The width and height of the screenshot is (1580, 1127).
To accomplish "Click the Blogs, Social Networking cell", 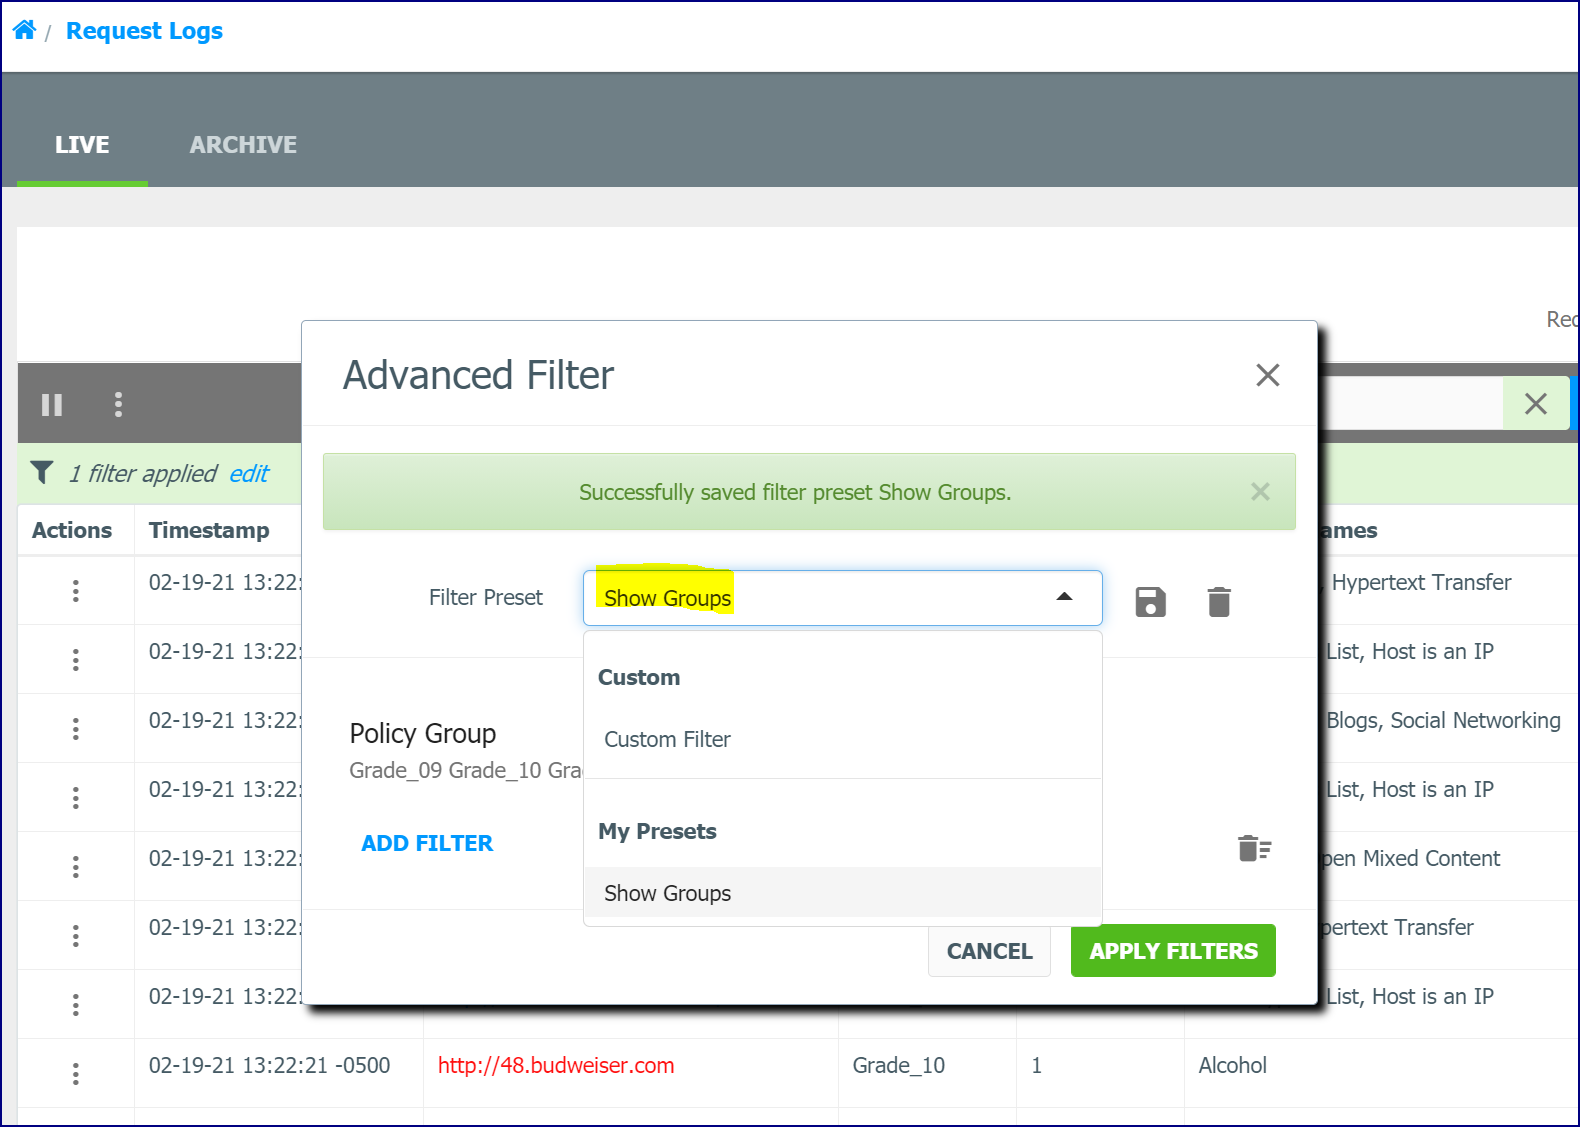I will click(x=1442, y=720).
